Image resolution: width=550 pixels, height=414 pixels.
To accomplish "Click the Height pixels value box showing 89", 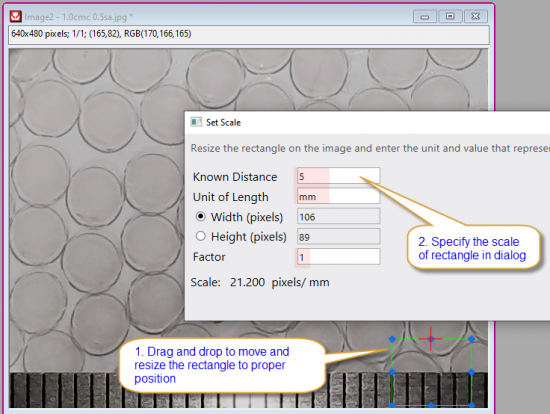I will coord(338,237).
